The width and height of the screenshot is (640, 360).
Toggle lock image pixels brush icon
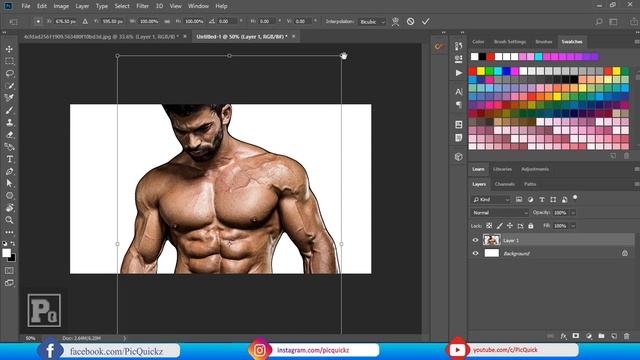pyautogui.click(x=500, y=226)
